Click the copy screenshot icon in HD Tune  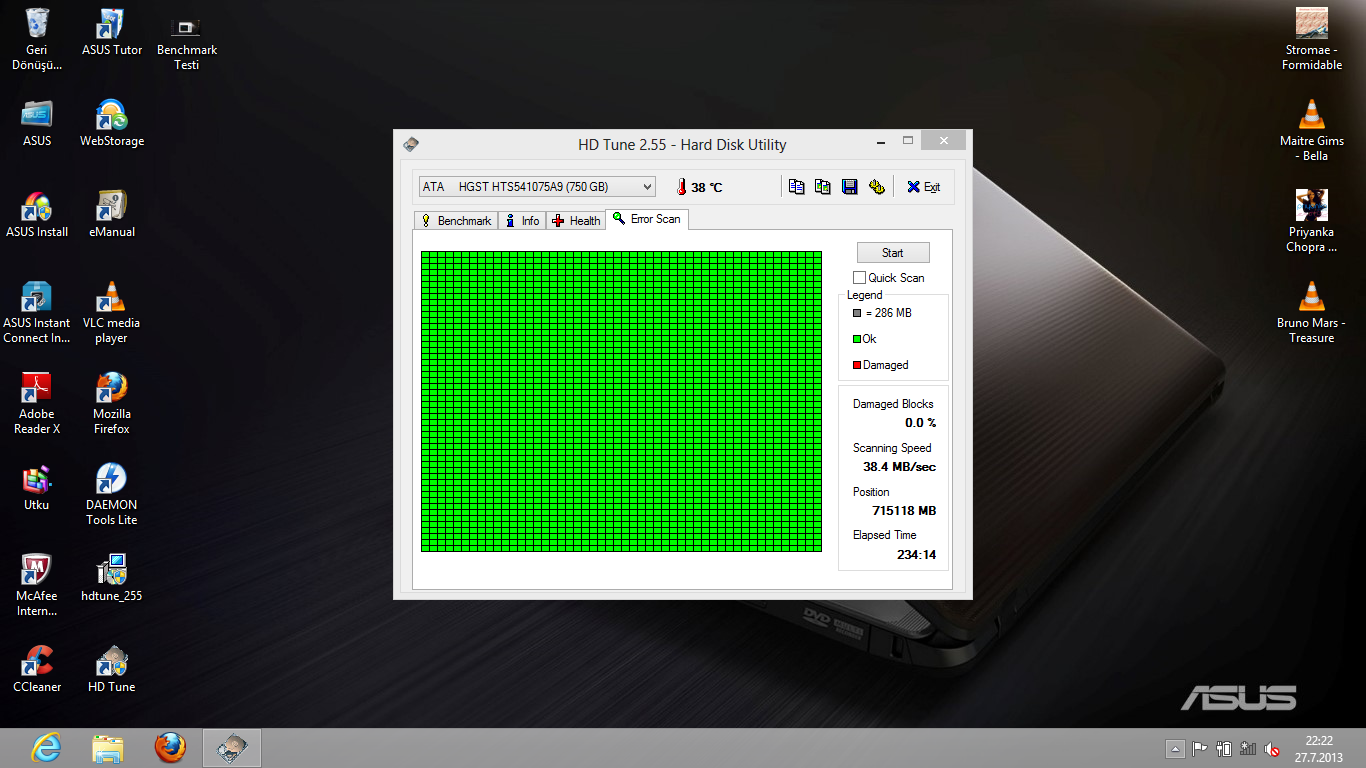(x=822, y=187)
